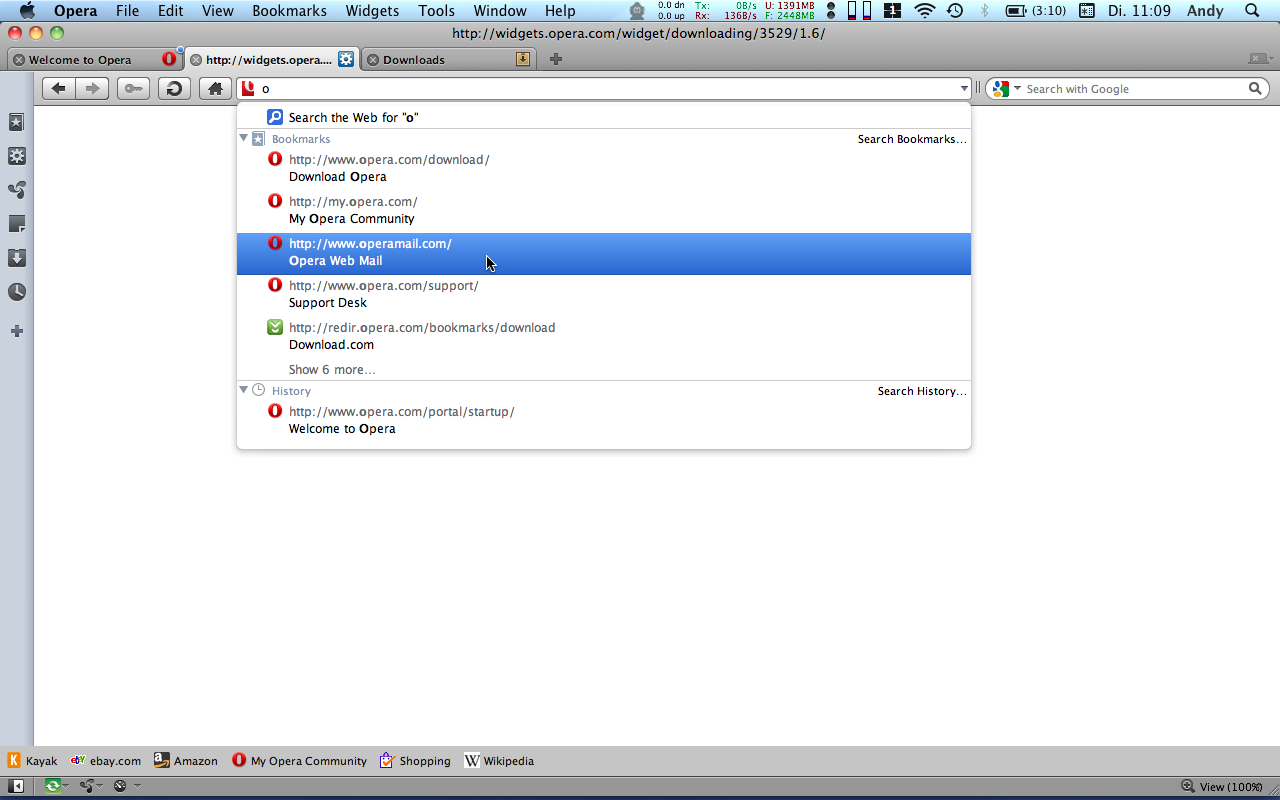Screen dimensions: 1280x800
Task: Open the Notes panel in sidebar
Action: (16, 224)
